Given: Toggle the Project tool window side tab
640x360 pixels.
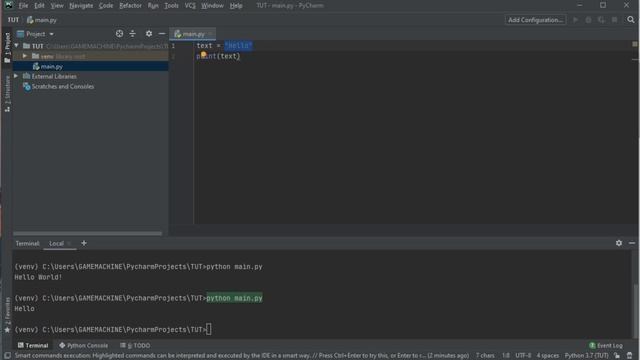Looking at the screenshot, I should pos(7,48).
